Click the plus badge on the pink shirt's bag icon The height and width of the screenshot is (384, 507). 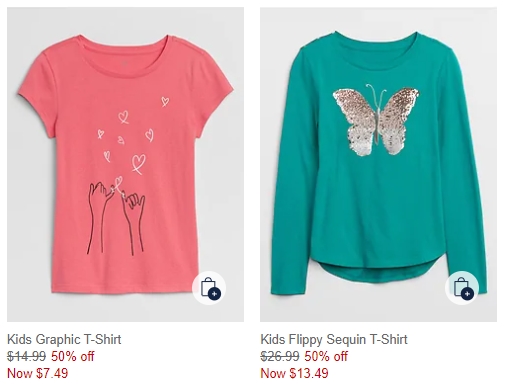214,294
